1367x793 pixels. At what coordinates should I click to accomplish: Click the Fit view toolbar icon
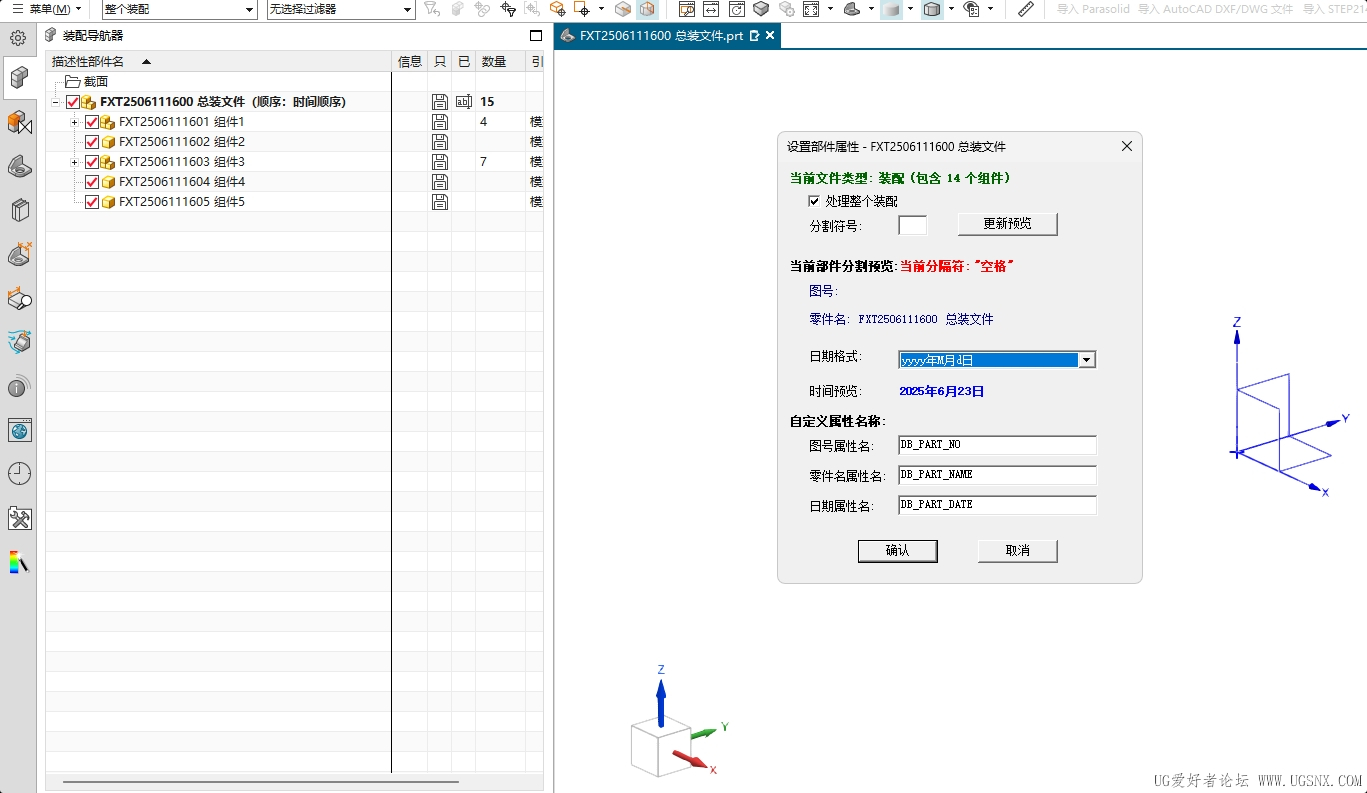811,9
